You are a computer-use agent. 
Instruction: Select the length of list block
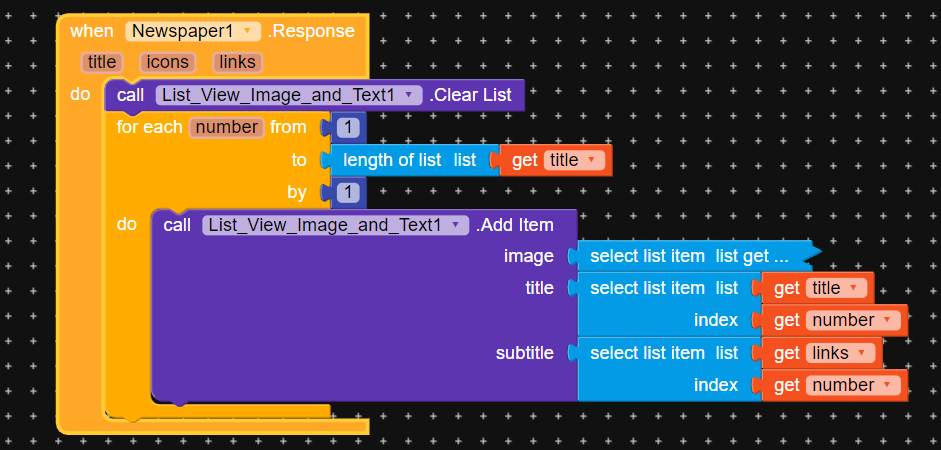(x=400, y=160)
